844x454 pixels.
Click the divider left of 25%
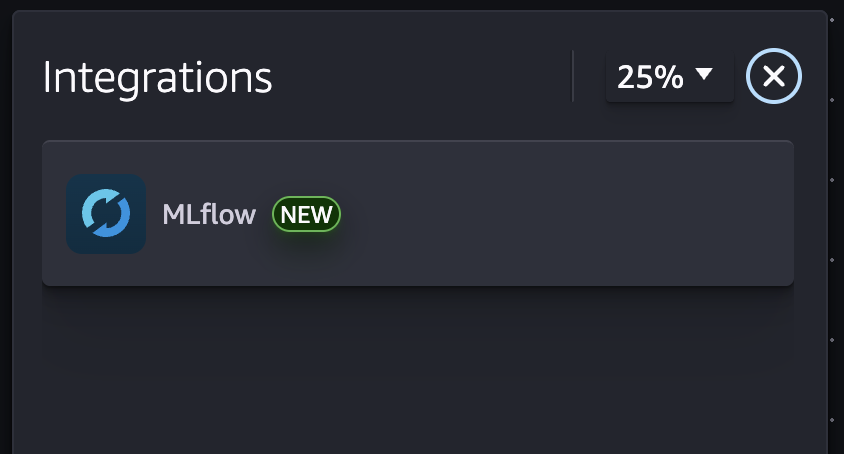point(573,76)
